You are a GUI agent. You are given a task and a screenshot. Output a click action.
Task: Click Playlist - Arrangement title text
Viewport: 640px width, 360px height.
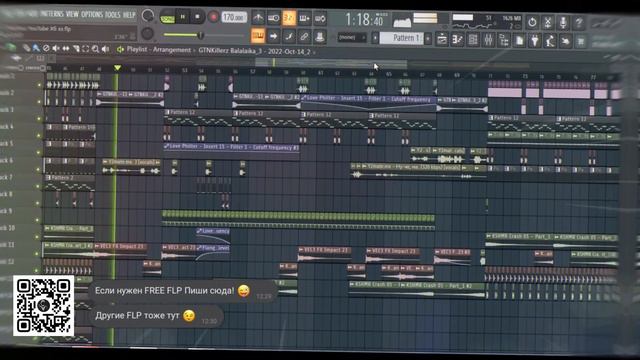pyautogui.click(x=159, y=50)
